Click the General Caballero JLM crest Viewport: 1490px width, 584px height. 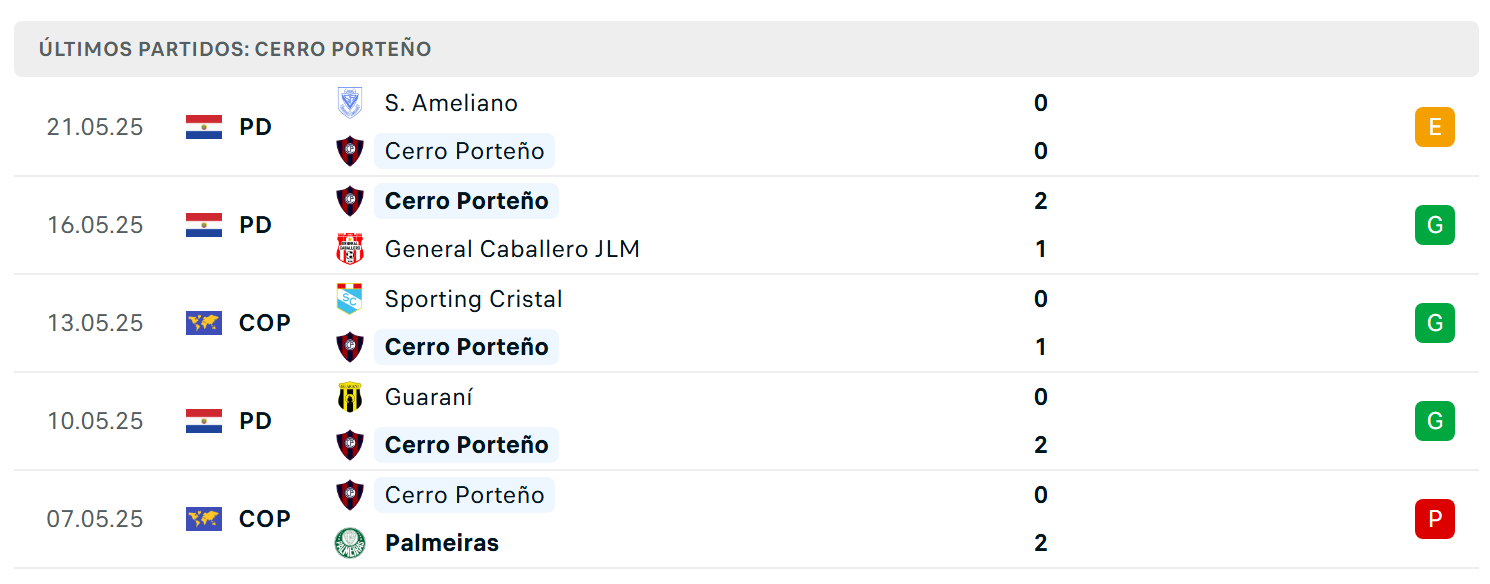tap(350, 249)
